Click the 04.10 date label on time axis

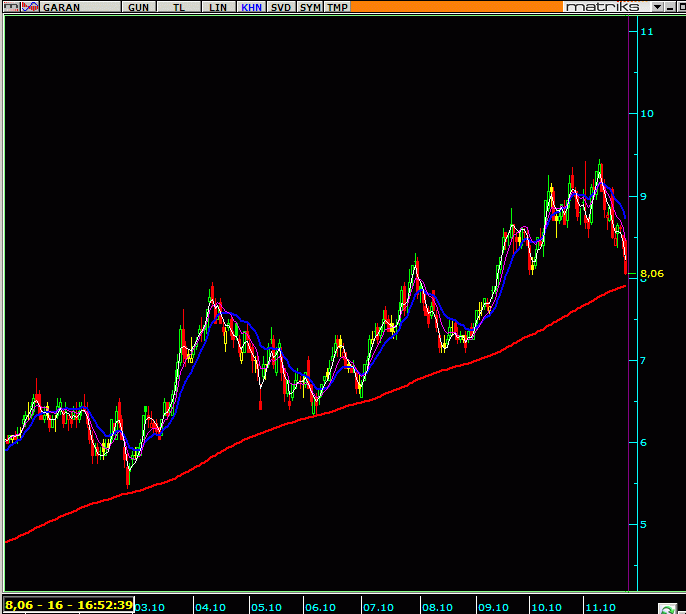[x=210, y=607]
